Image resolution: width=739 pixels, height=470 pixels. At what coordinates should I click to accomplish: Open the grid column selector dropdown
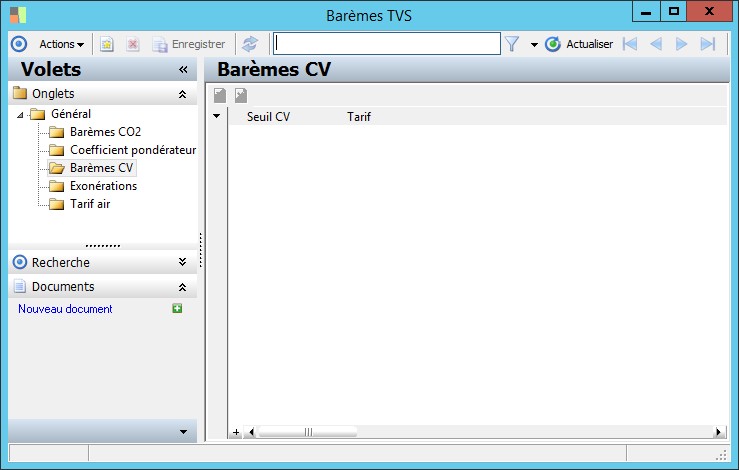pos(216,116)
